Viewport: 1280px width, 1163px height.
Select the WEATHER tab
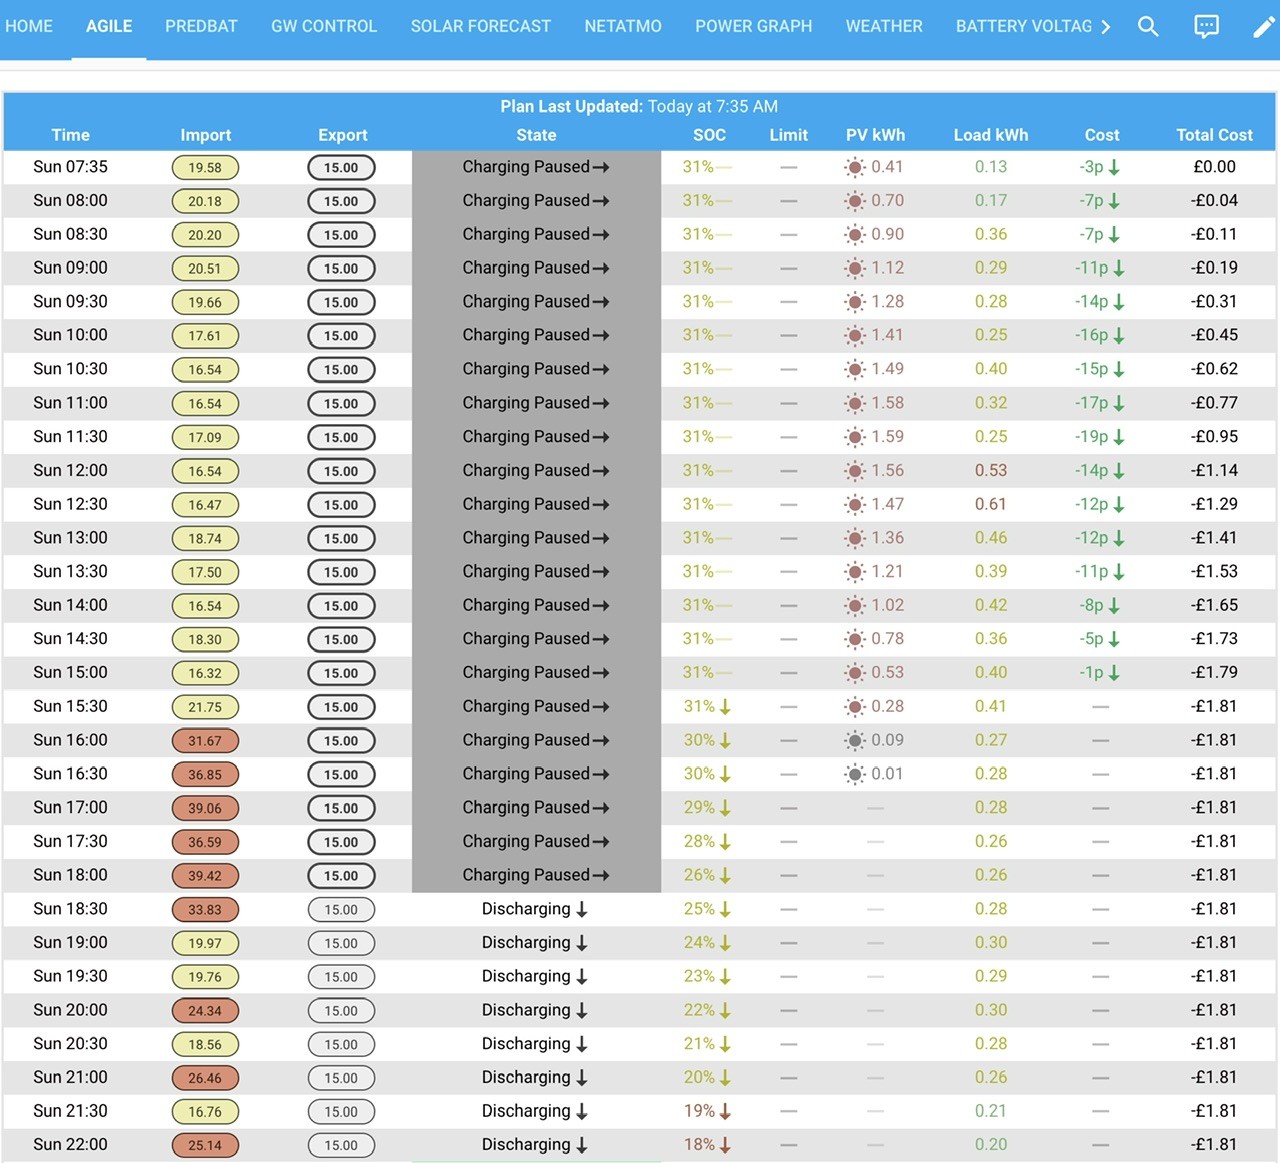[884, 26]
